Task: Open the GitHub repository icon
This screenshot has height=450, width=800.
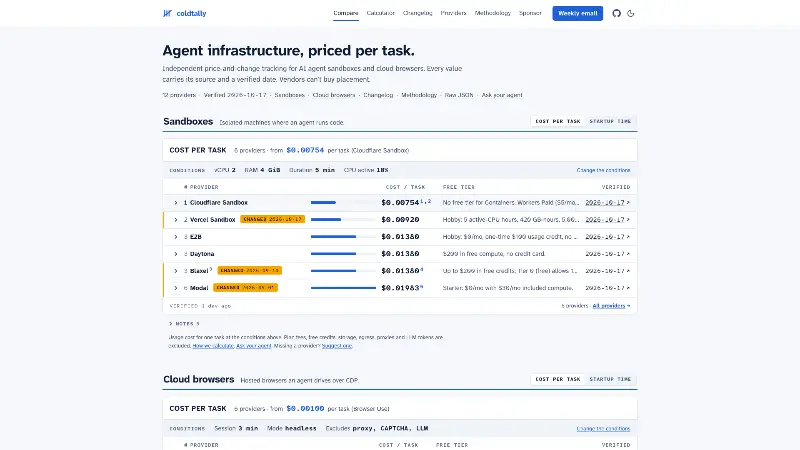Action: pos(616,13)
